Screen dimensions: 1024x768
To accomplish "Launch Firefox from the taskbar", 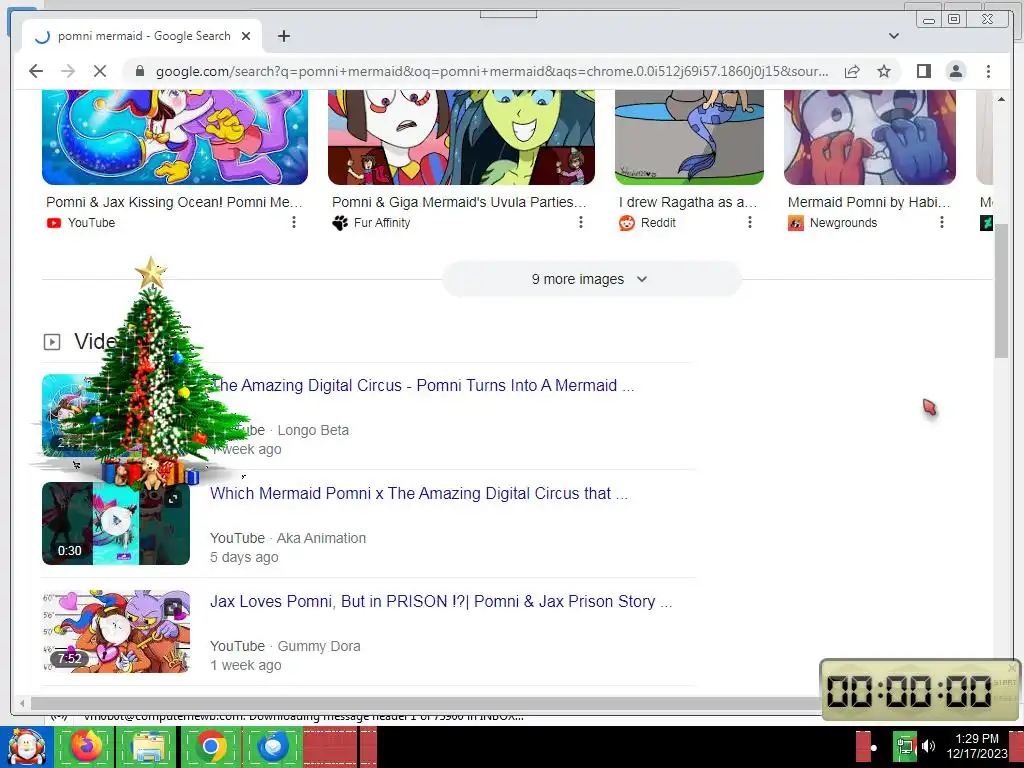I will (x=86, y=747).
